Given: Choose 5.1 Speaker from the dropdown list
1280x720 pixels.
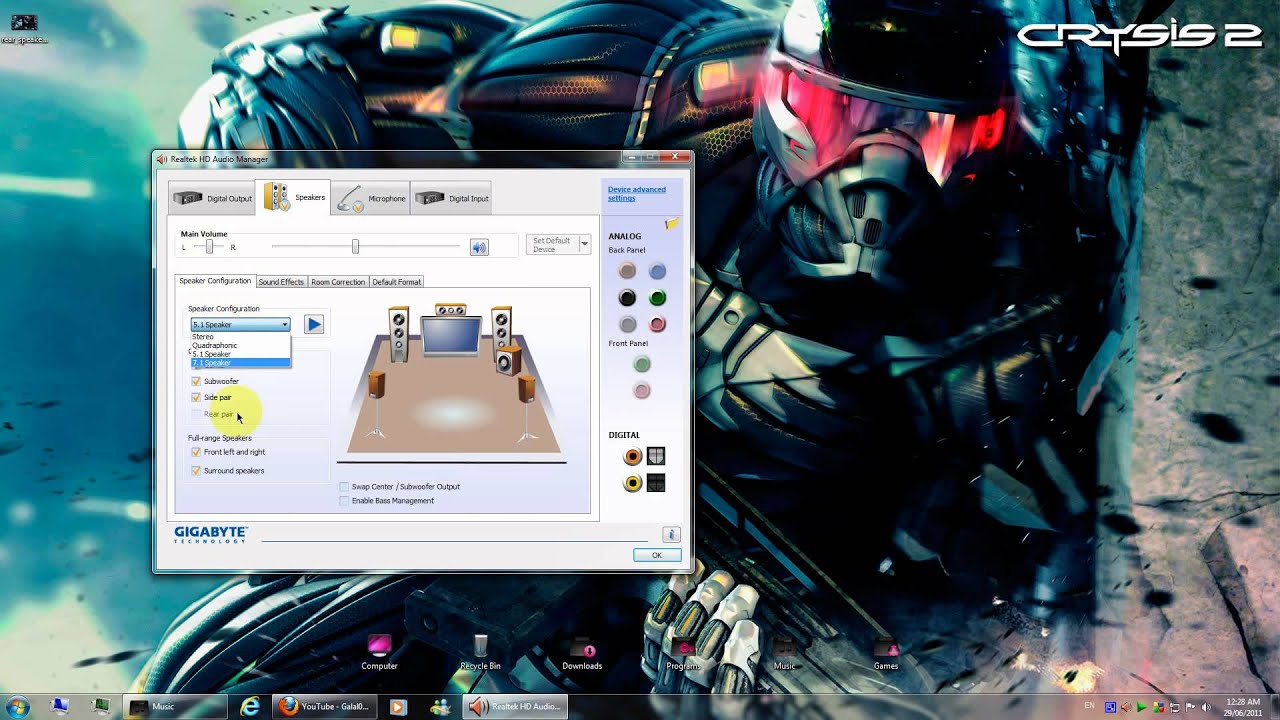Looking at the screenshot, I should coord(240,354).
